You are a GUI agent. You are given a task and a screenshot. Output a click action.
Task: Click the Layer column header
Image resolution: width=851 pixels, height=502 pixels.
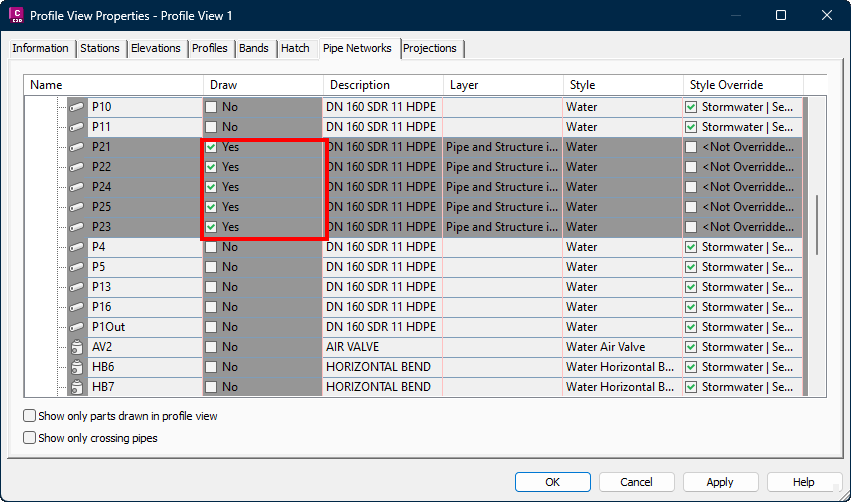(503, 85)
